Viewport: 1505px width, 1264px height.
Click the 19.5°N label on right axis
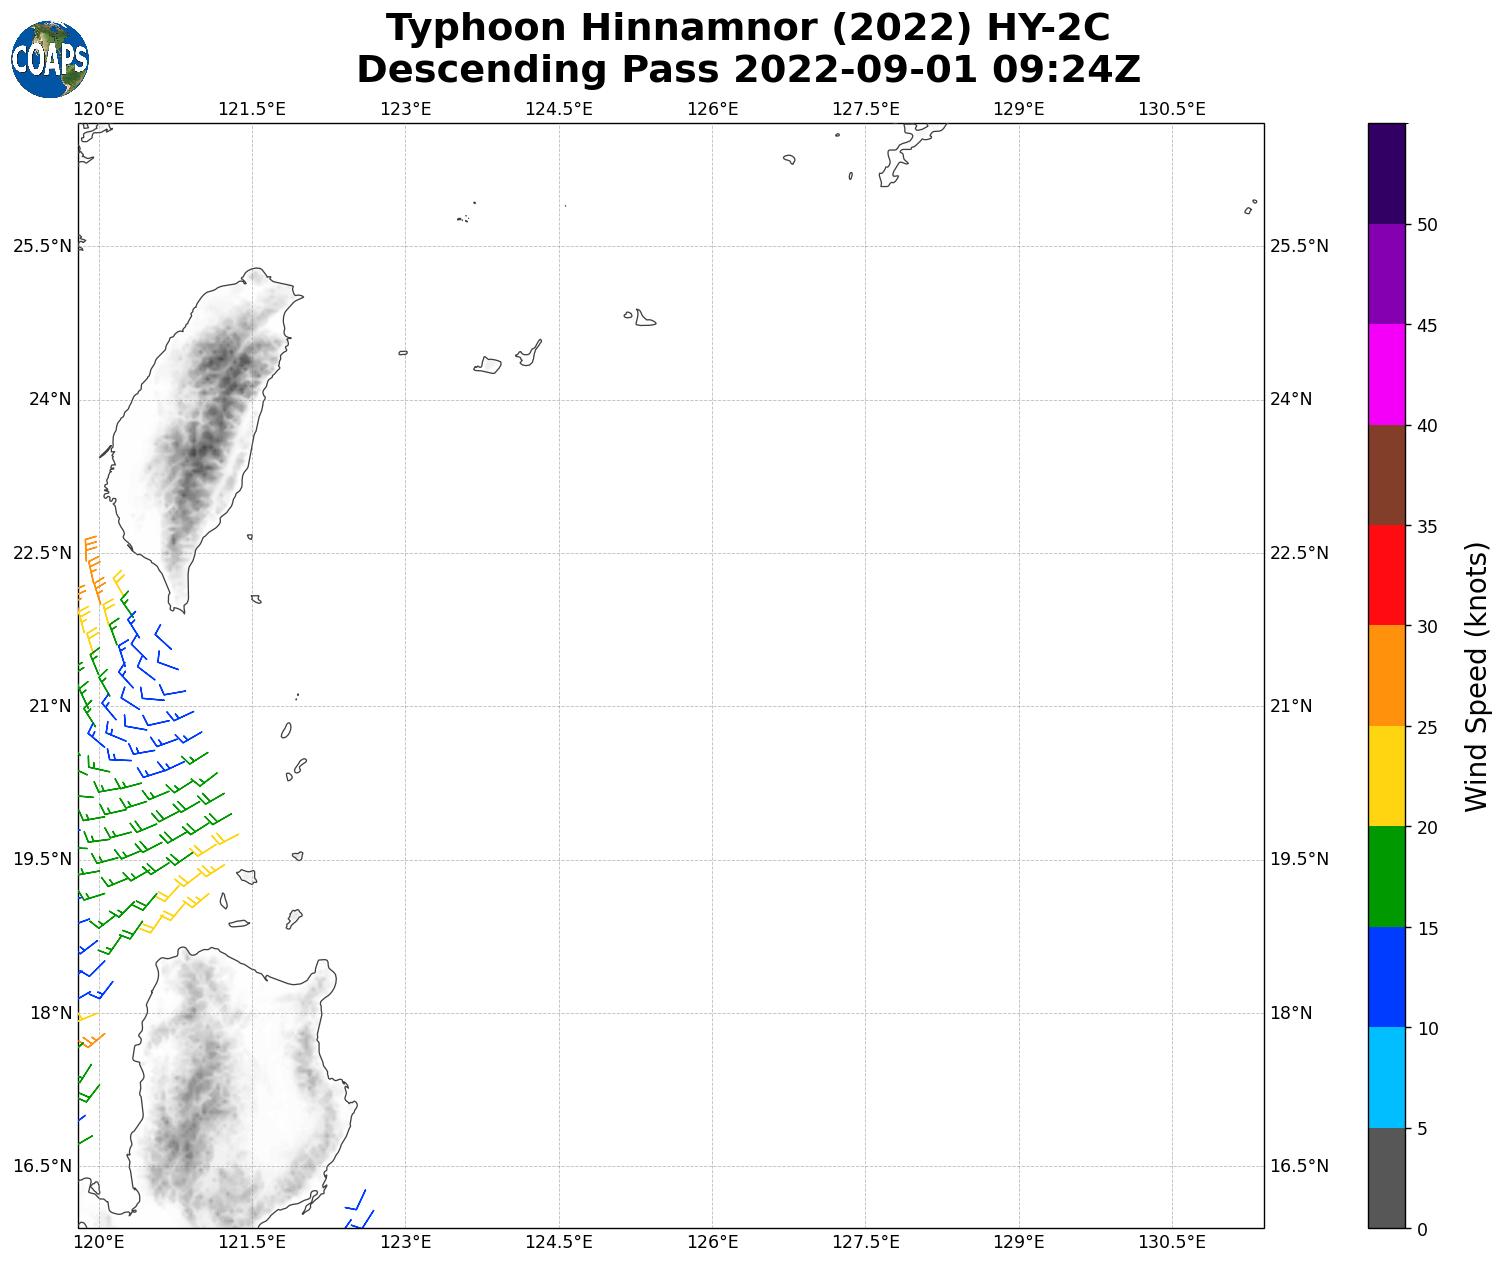click(x=1299, y=859)
